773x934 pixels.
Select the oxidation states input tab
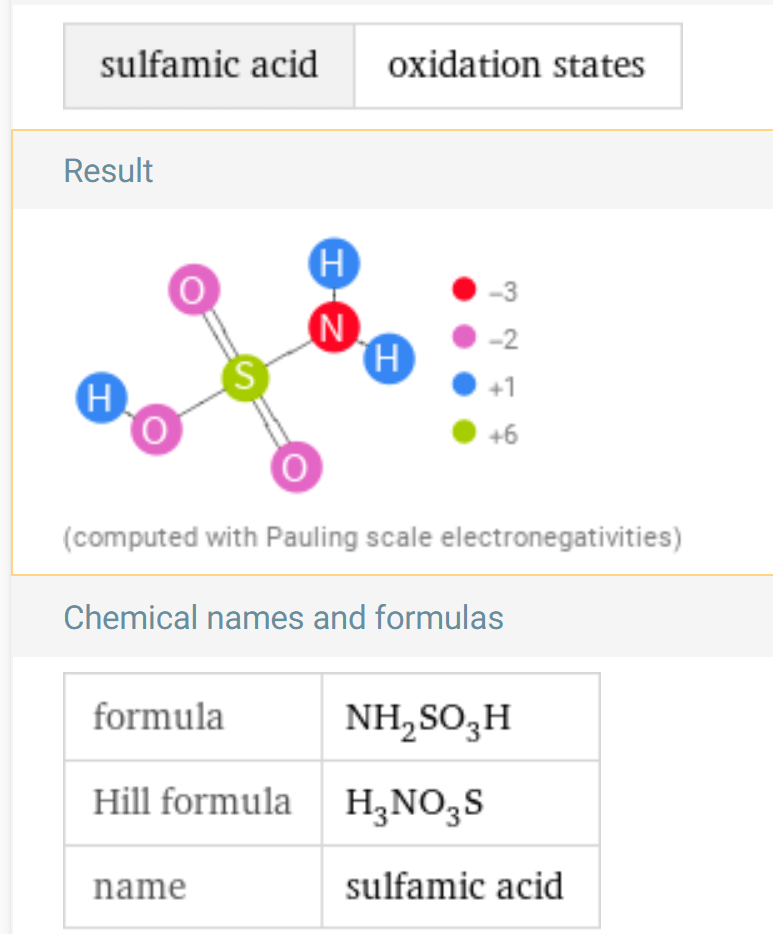click(x=518, y=66)
